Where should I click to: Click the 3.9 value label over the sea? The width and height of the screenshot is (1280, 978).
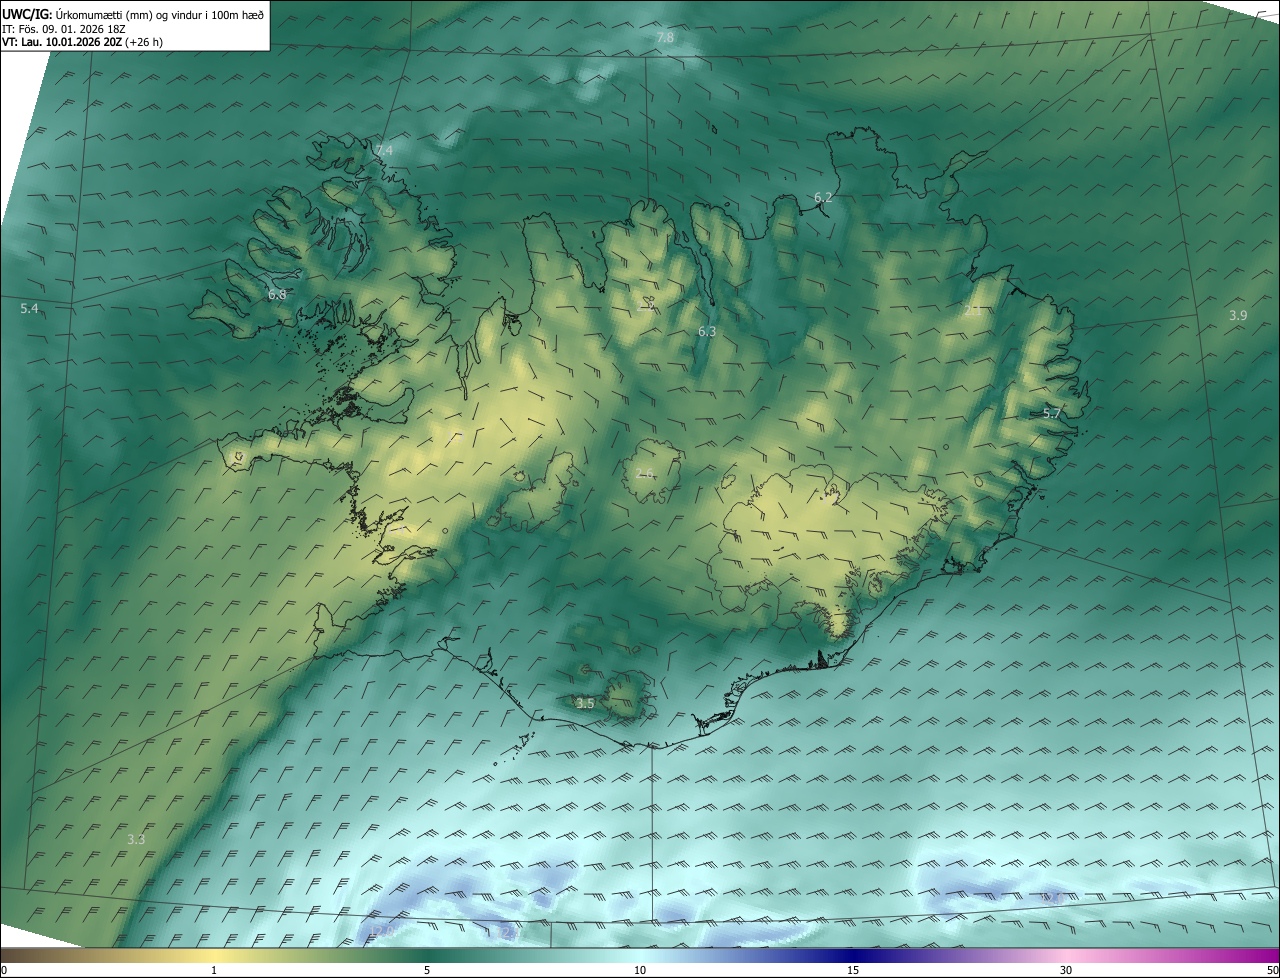pyautogui.click(x=1238, y=315)
